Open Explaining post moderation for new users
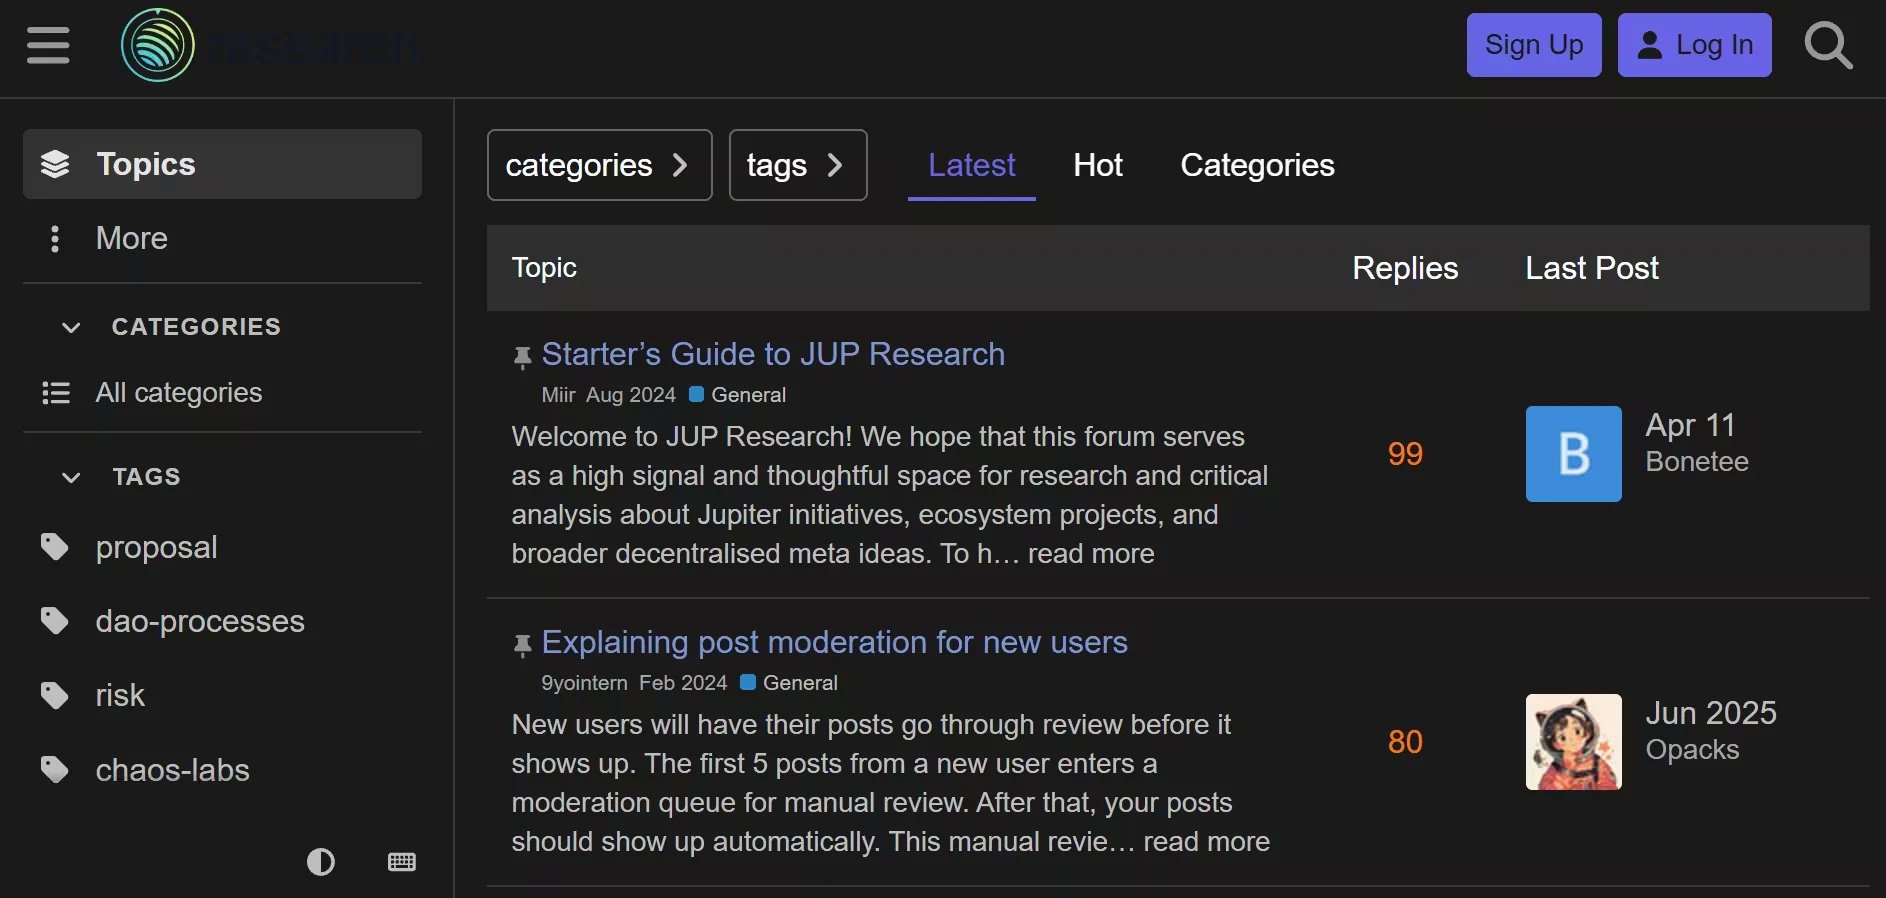 pos(834,642)
